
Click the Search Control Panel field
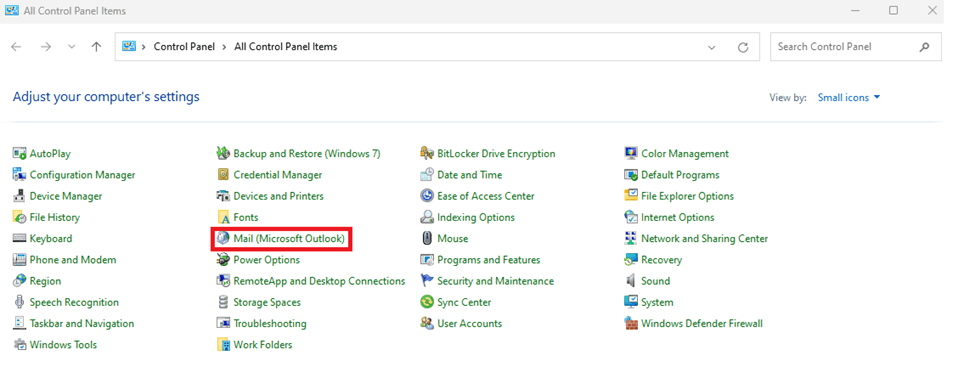click(856, 47)
